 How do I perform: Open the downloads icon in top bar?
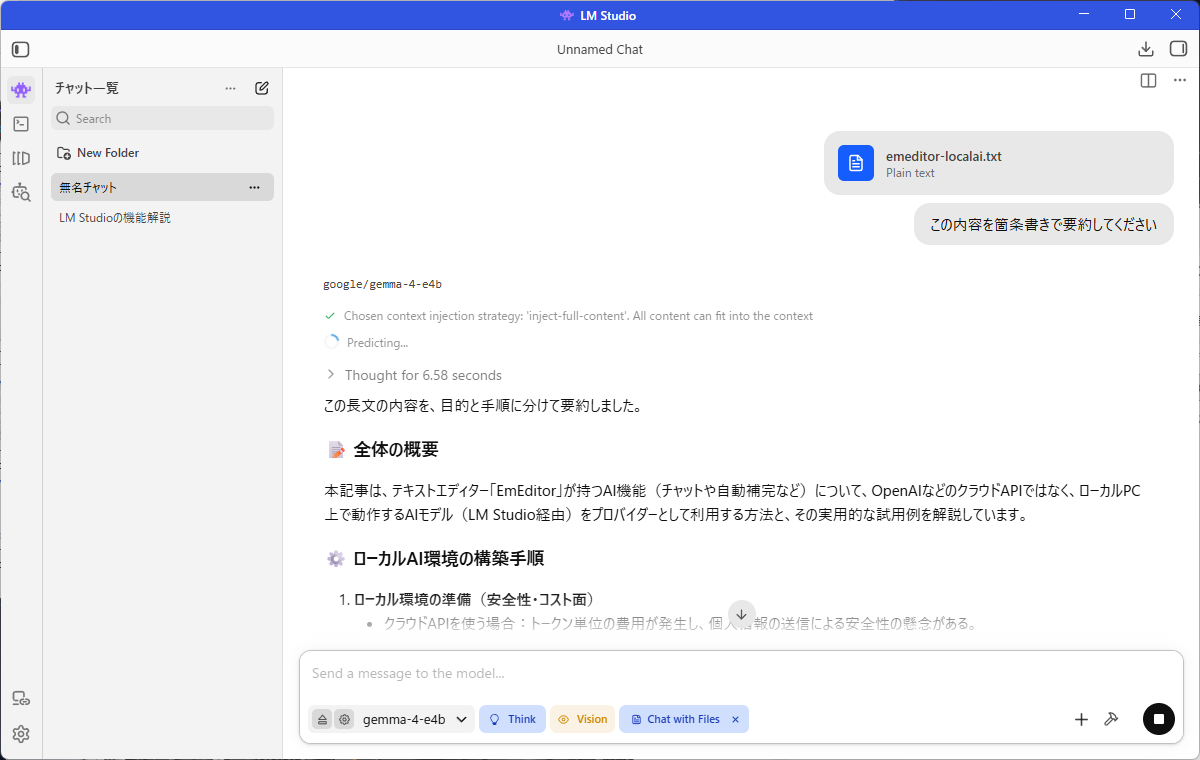[1146, 49]
